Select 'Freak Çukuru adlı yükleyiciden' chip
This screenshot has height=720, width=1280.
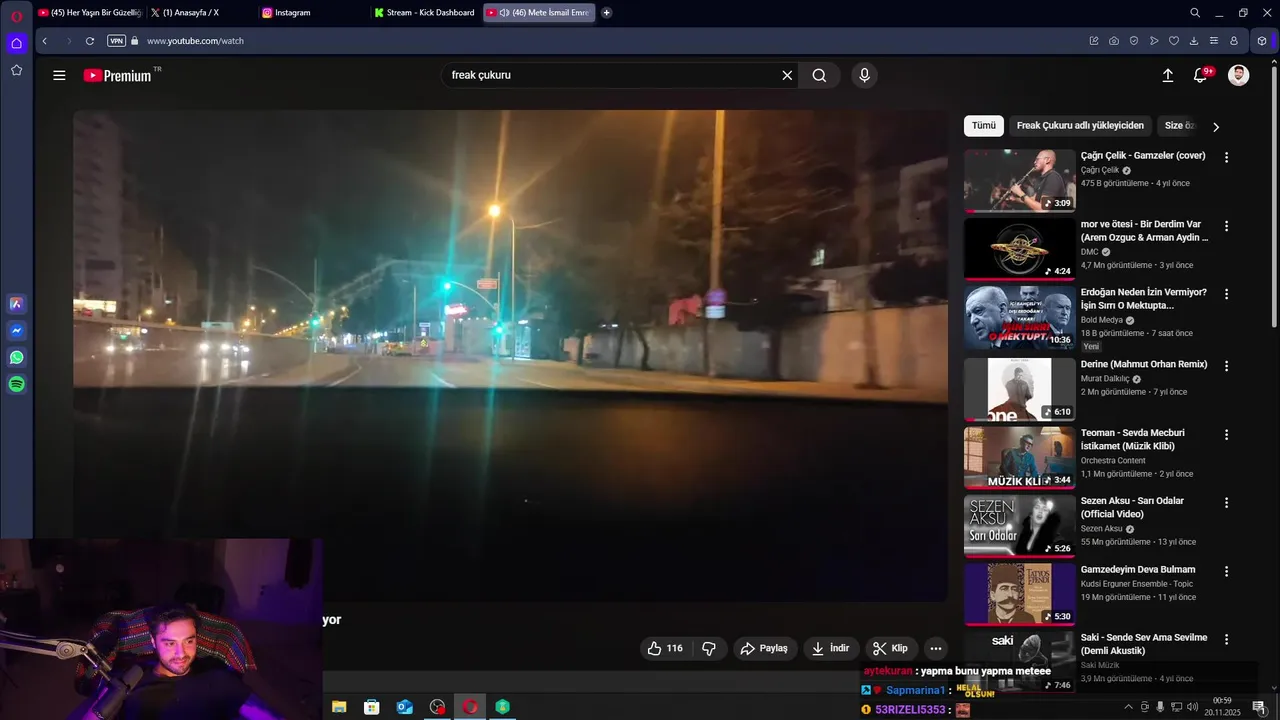pos(1080,126)
